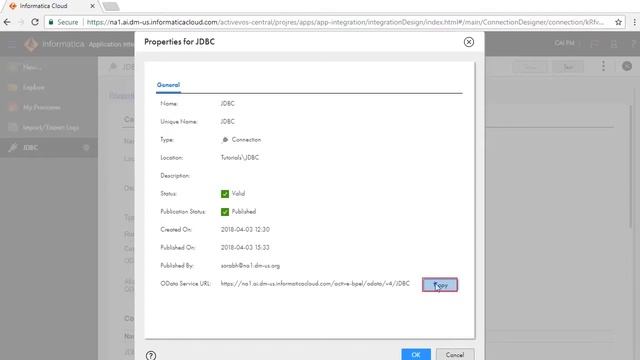
Task: Bookmark this page with star icon
Action: click(618, 22)
